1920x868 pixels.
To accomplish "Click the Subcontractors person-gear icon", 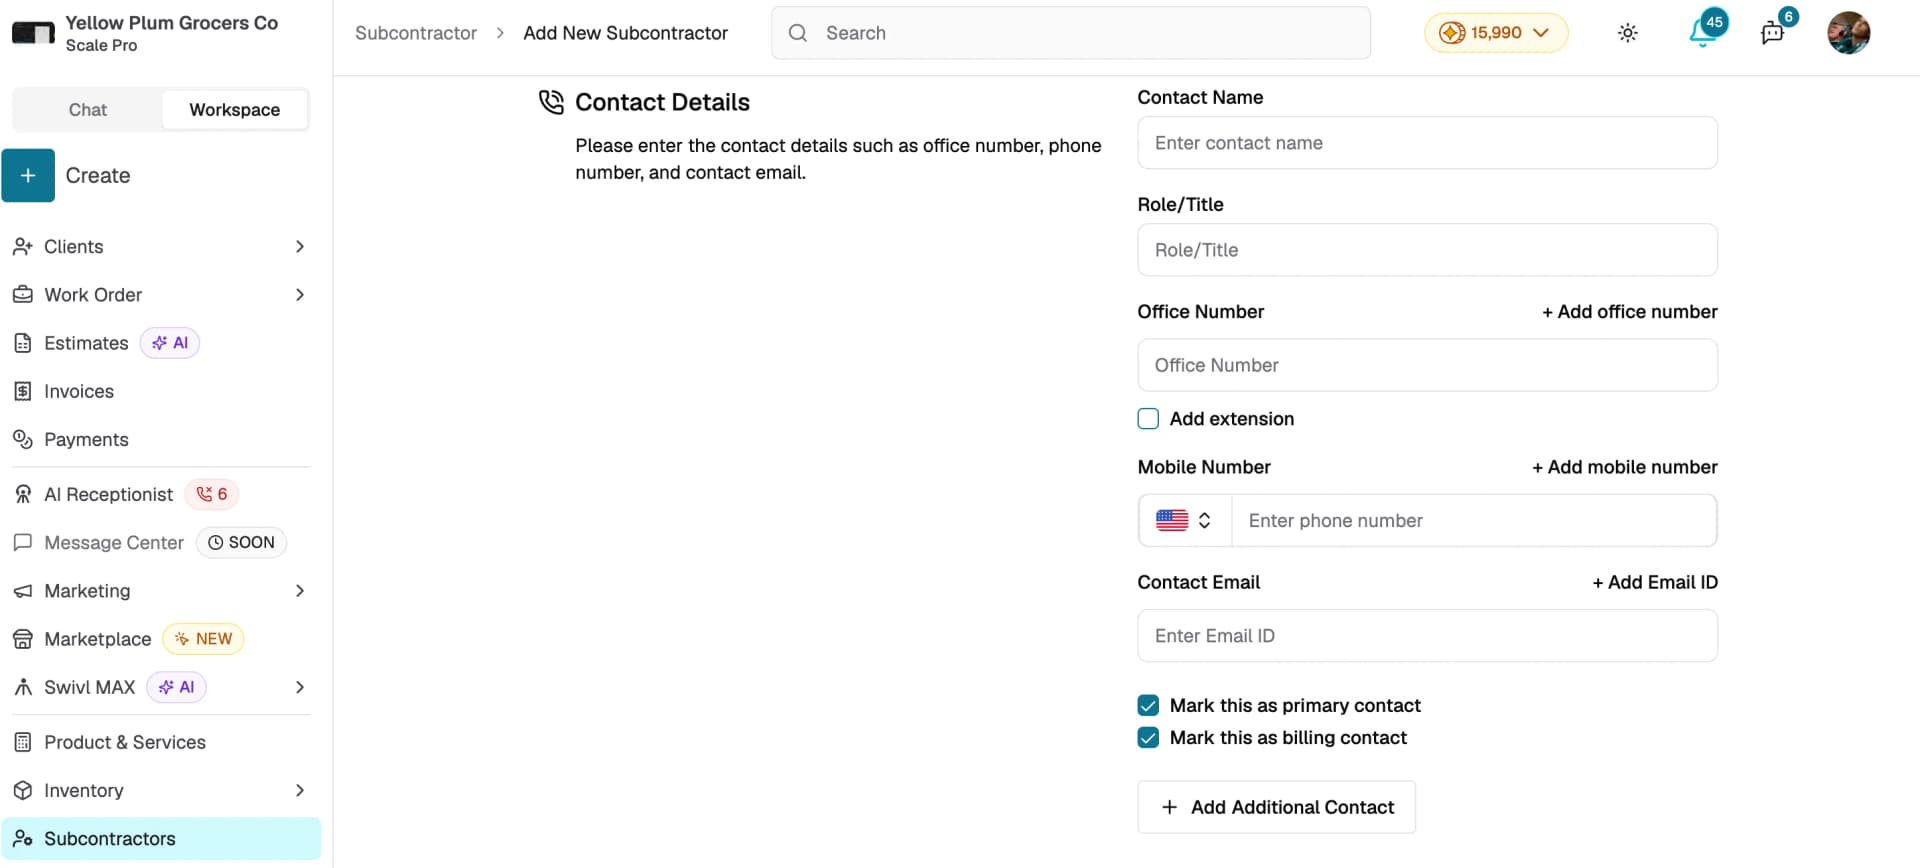I will click(22, 839).
